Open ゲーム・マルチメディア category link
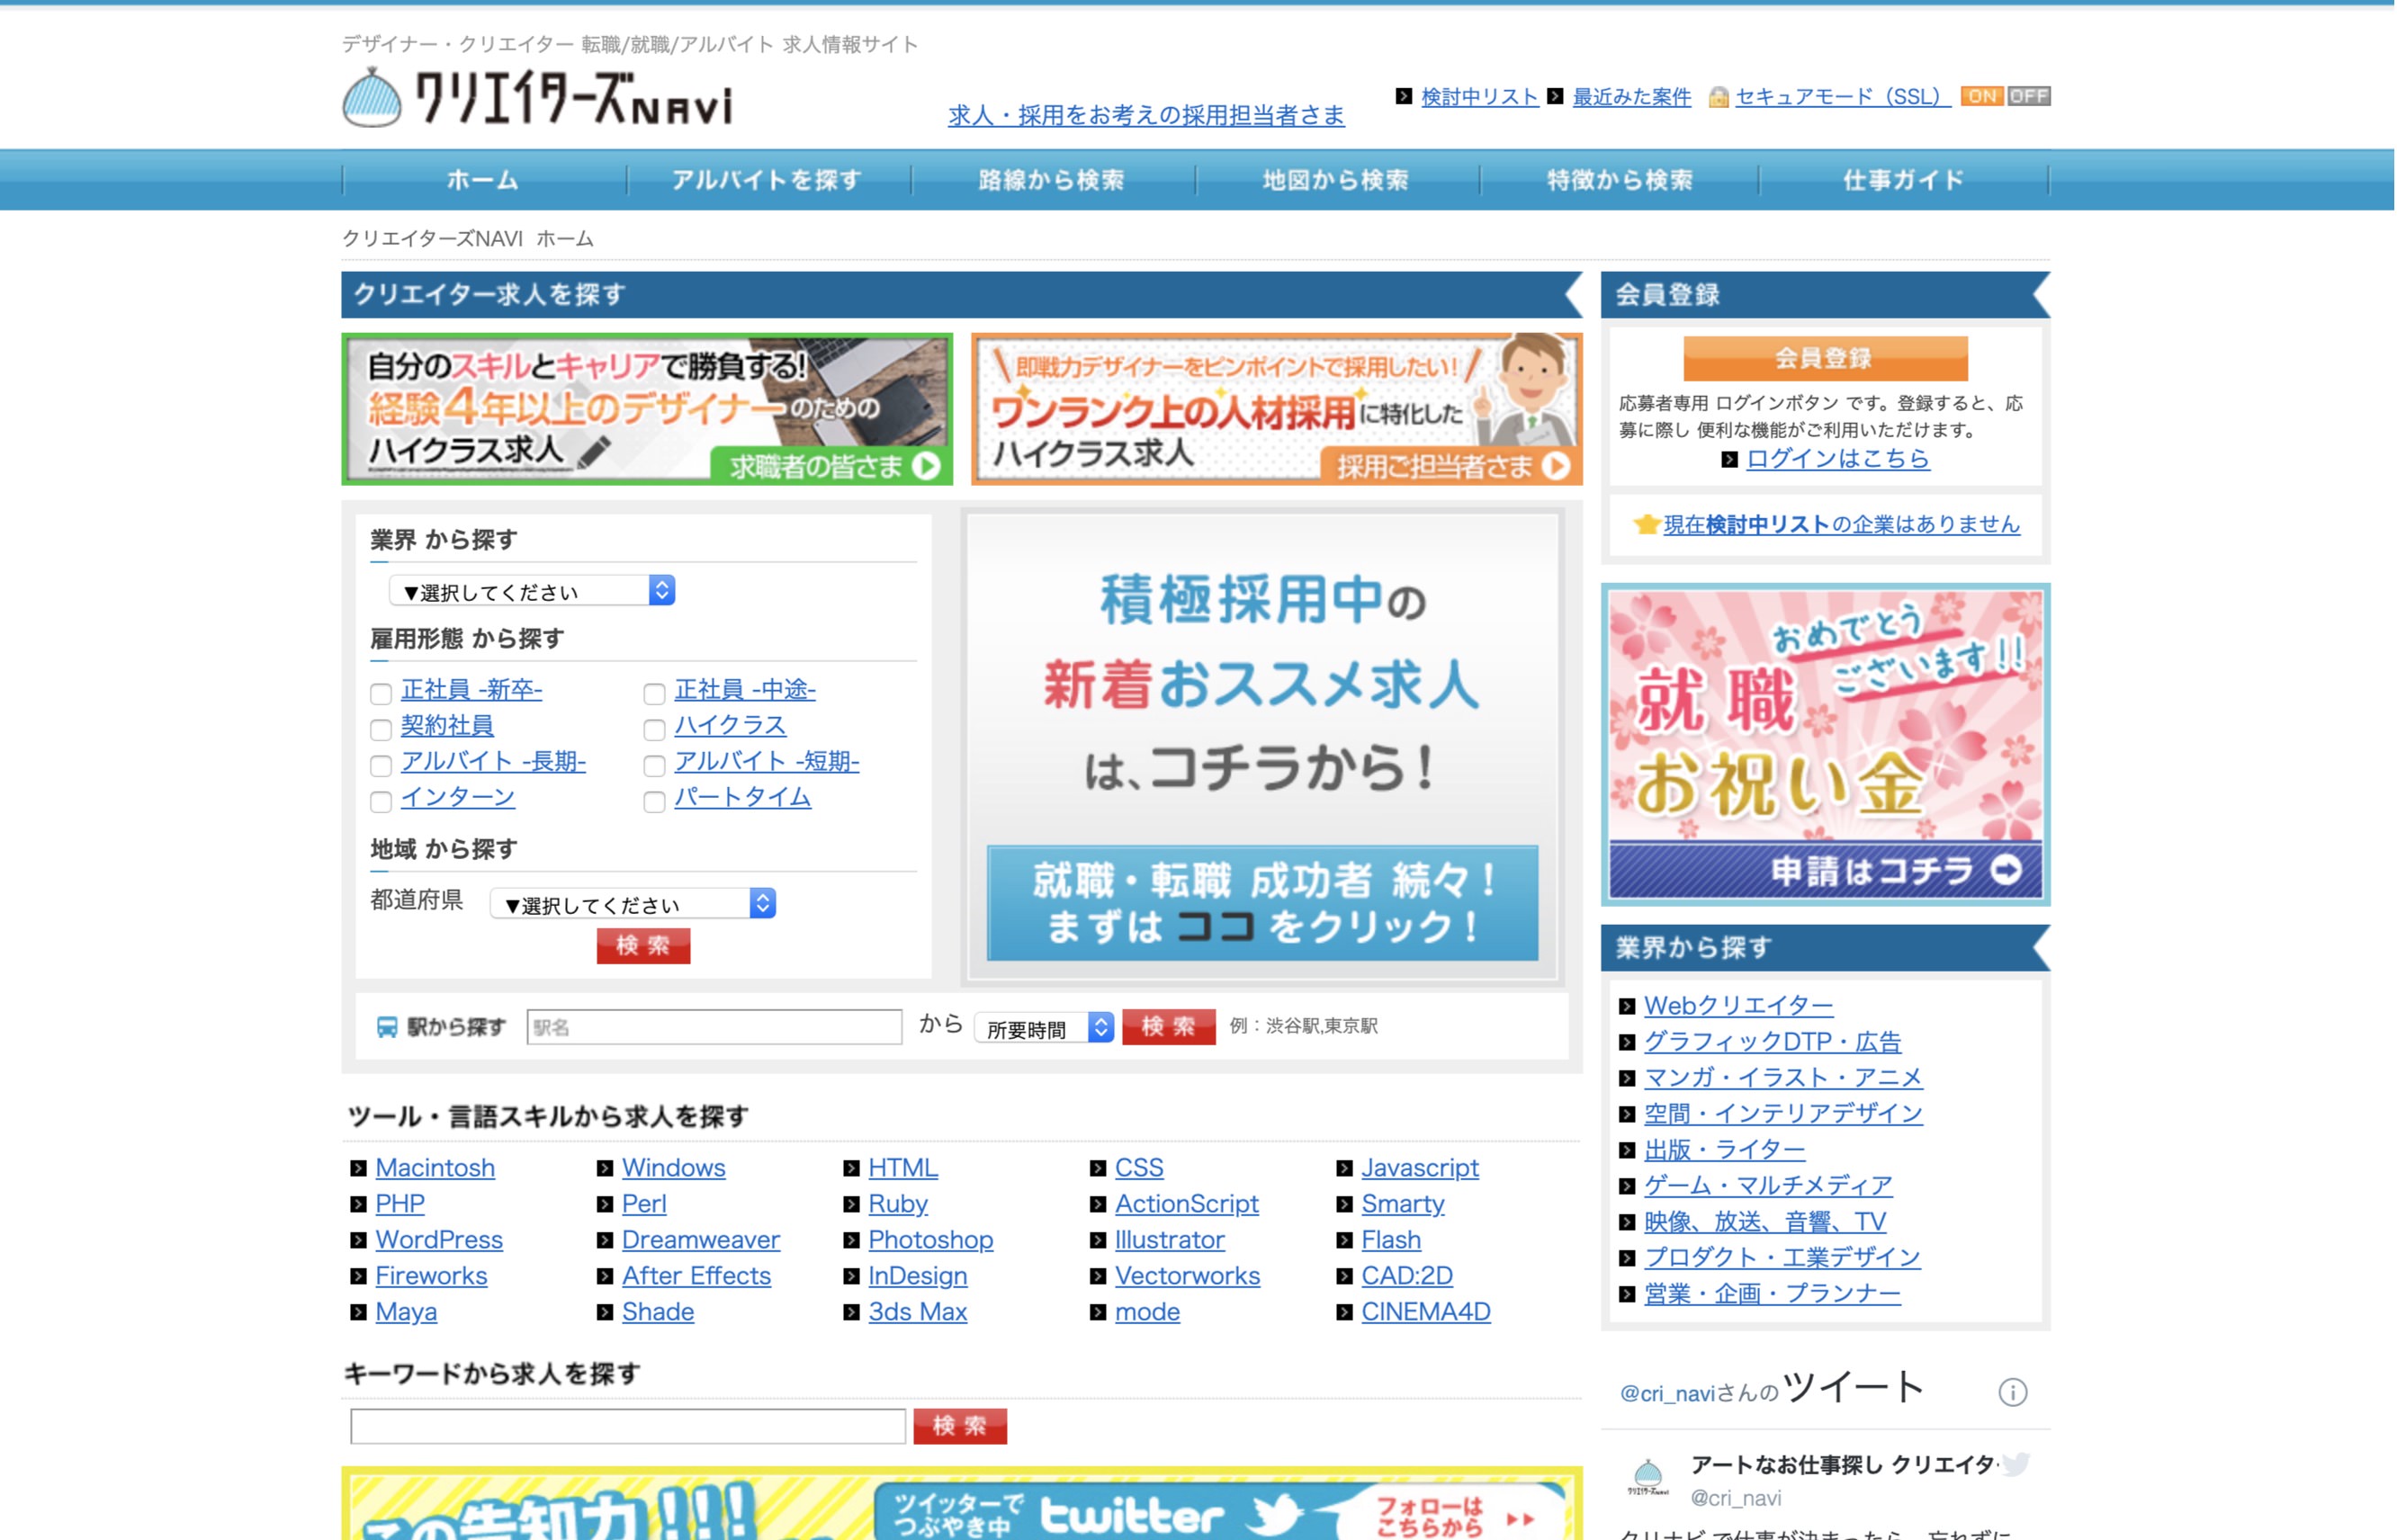 point(1768,1186)
